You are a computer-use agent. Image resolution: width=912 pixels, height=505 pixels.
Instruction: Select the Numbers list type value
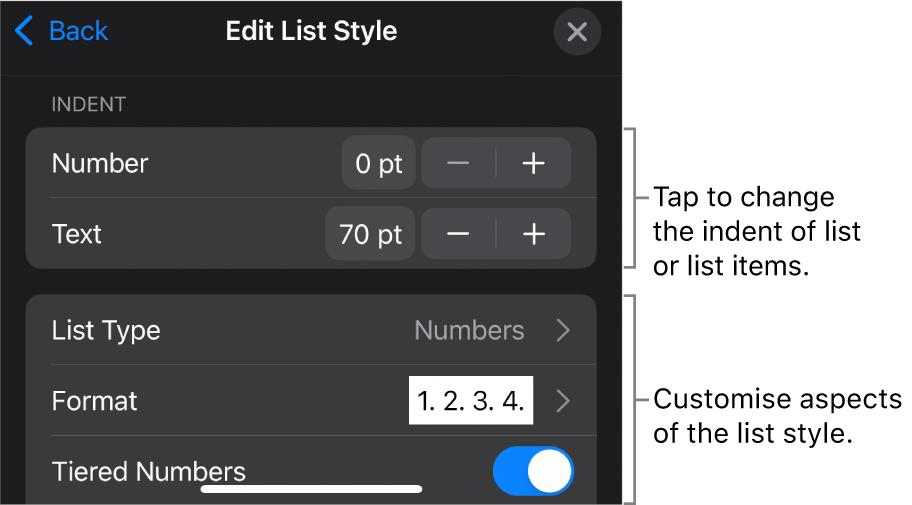click(x=469, y=330)
